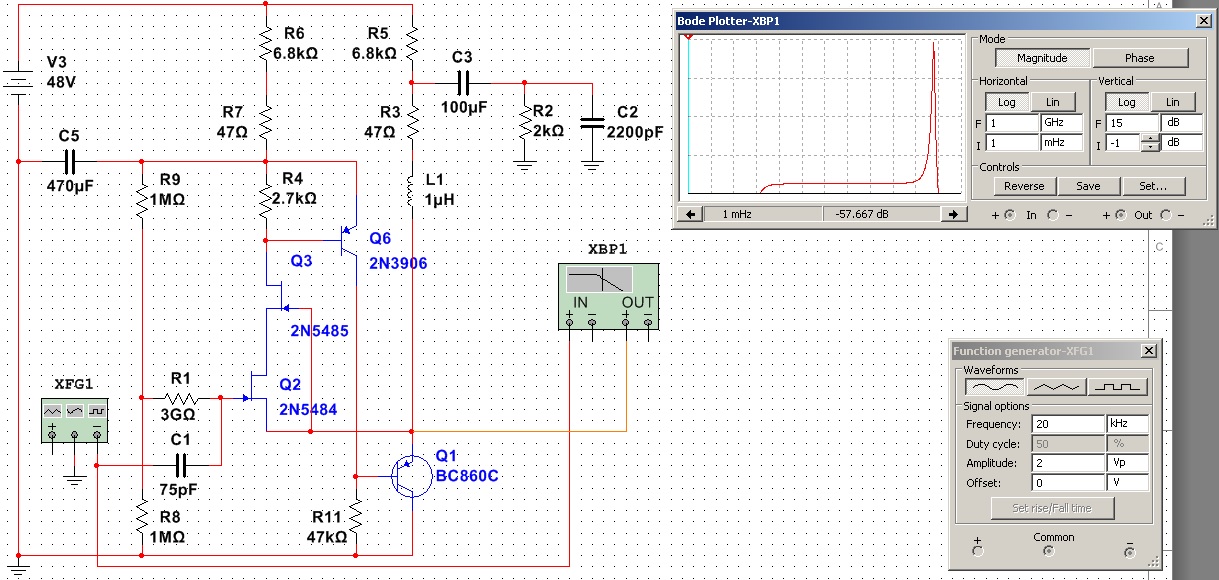Select the R5 6.8kΩ resistor symbol
The image size is (1219, 580).
point(411,44)
